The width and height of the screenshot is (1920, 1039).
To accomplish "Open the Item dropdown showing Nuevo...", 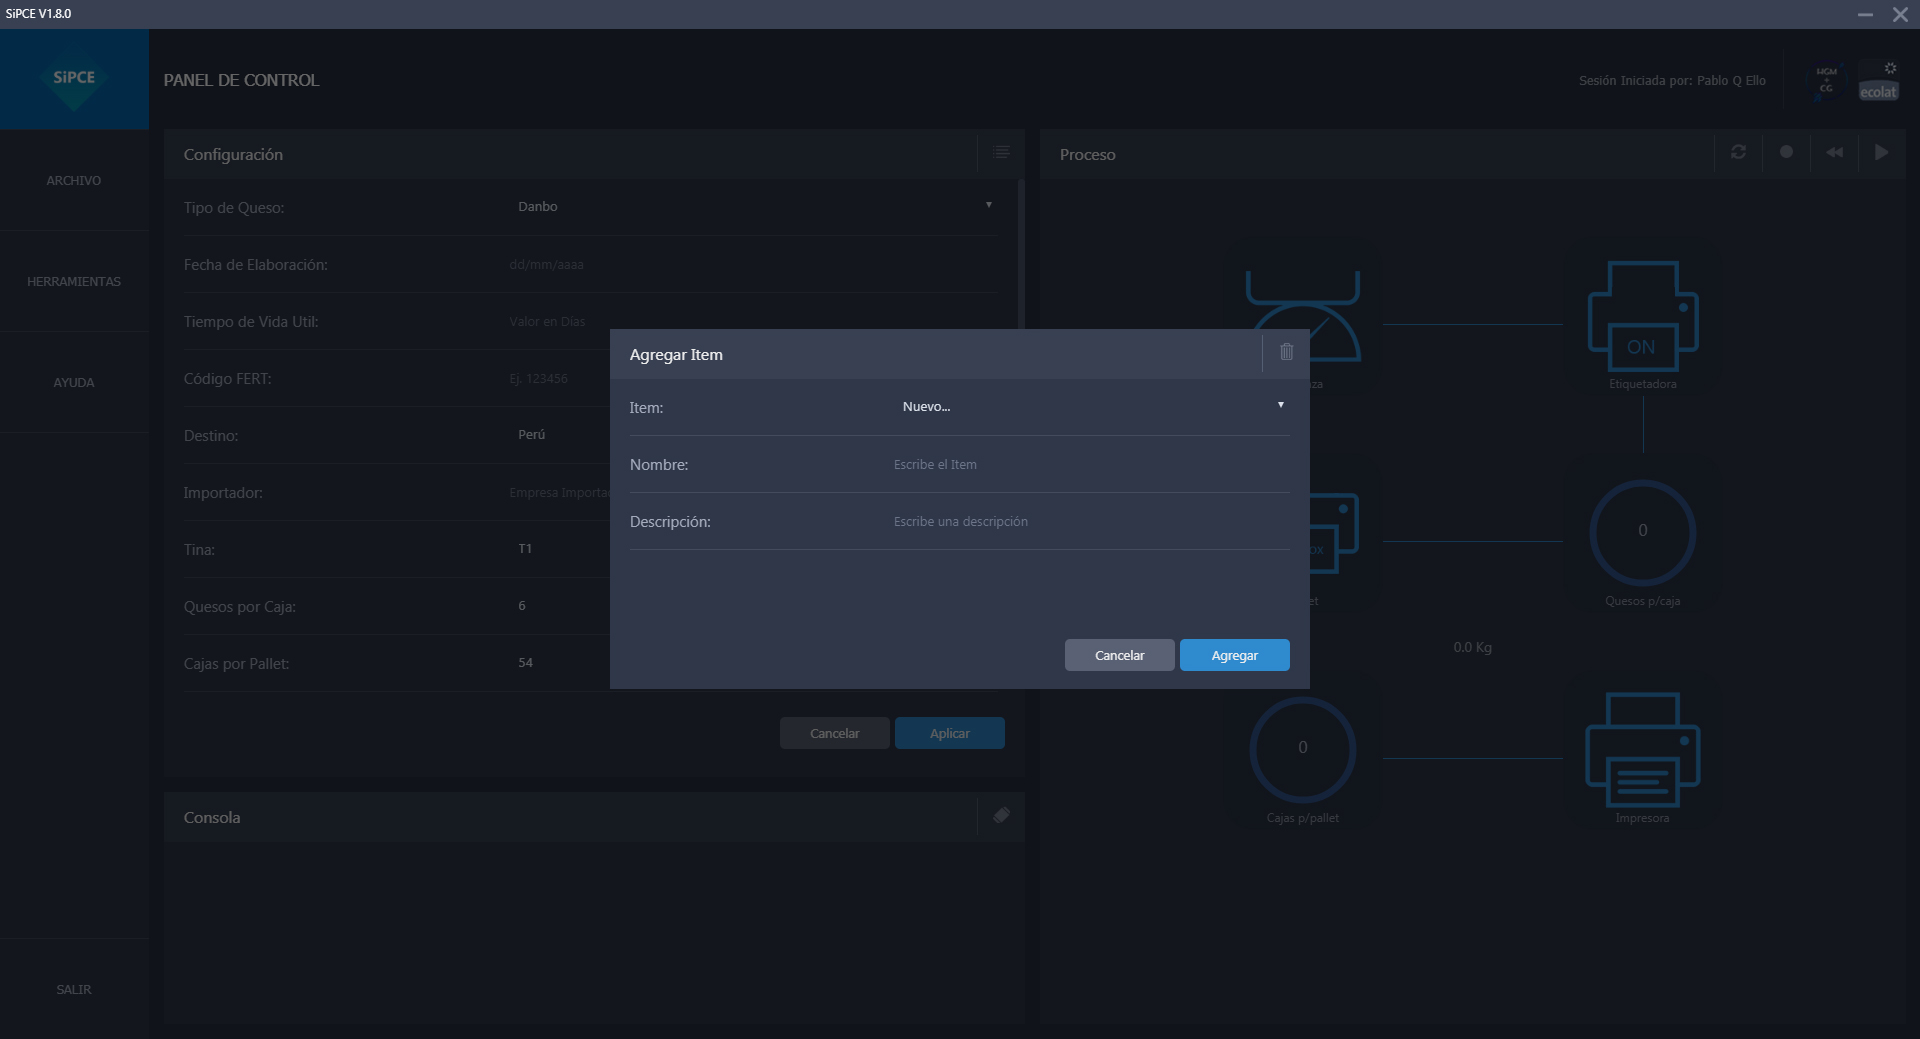I will (x=1090, y=406).
